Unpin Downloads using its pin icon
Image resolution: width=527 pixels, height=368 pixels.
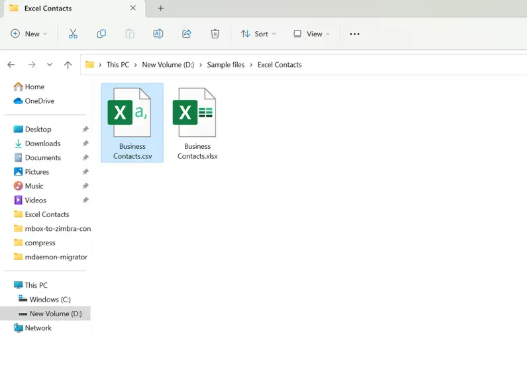(86, 144)
